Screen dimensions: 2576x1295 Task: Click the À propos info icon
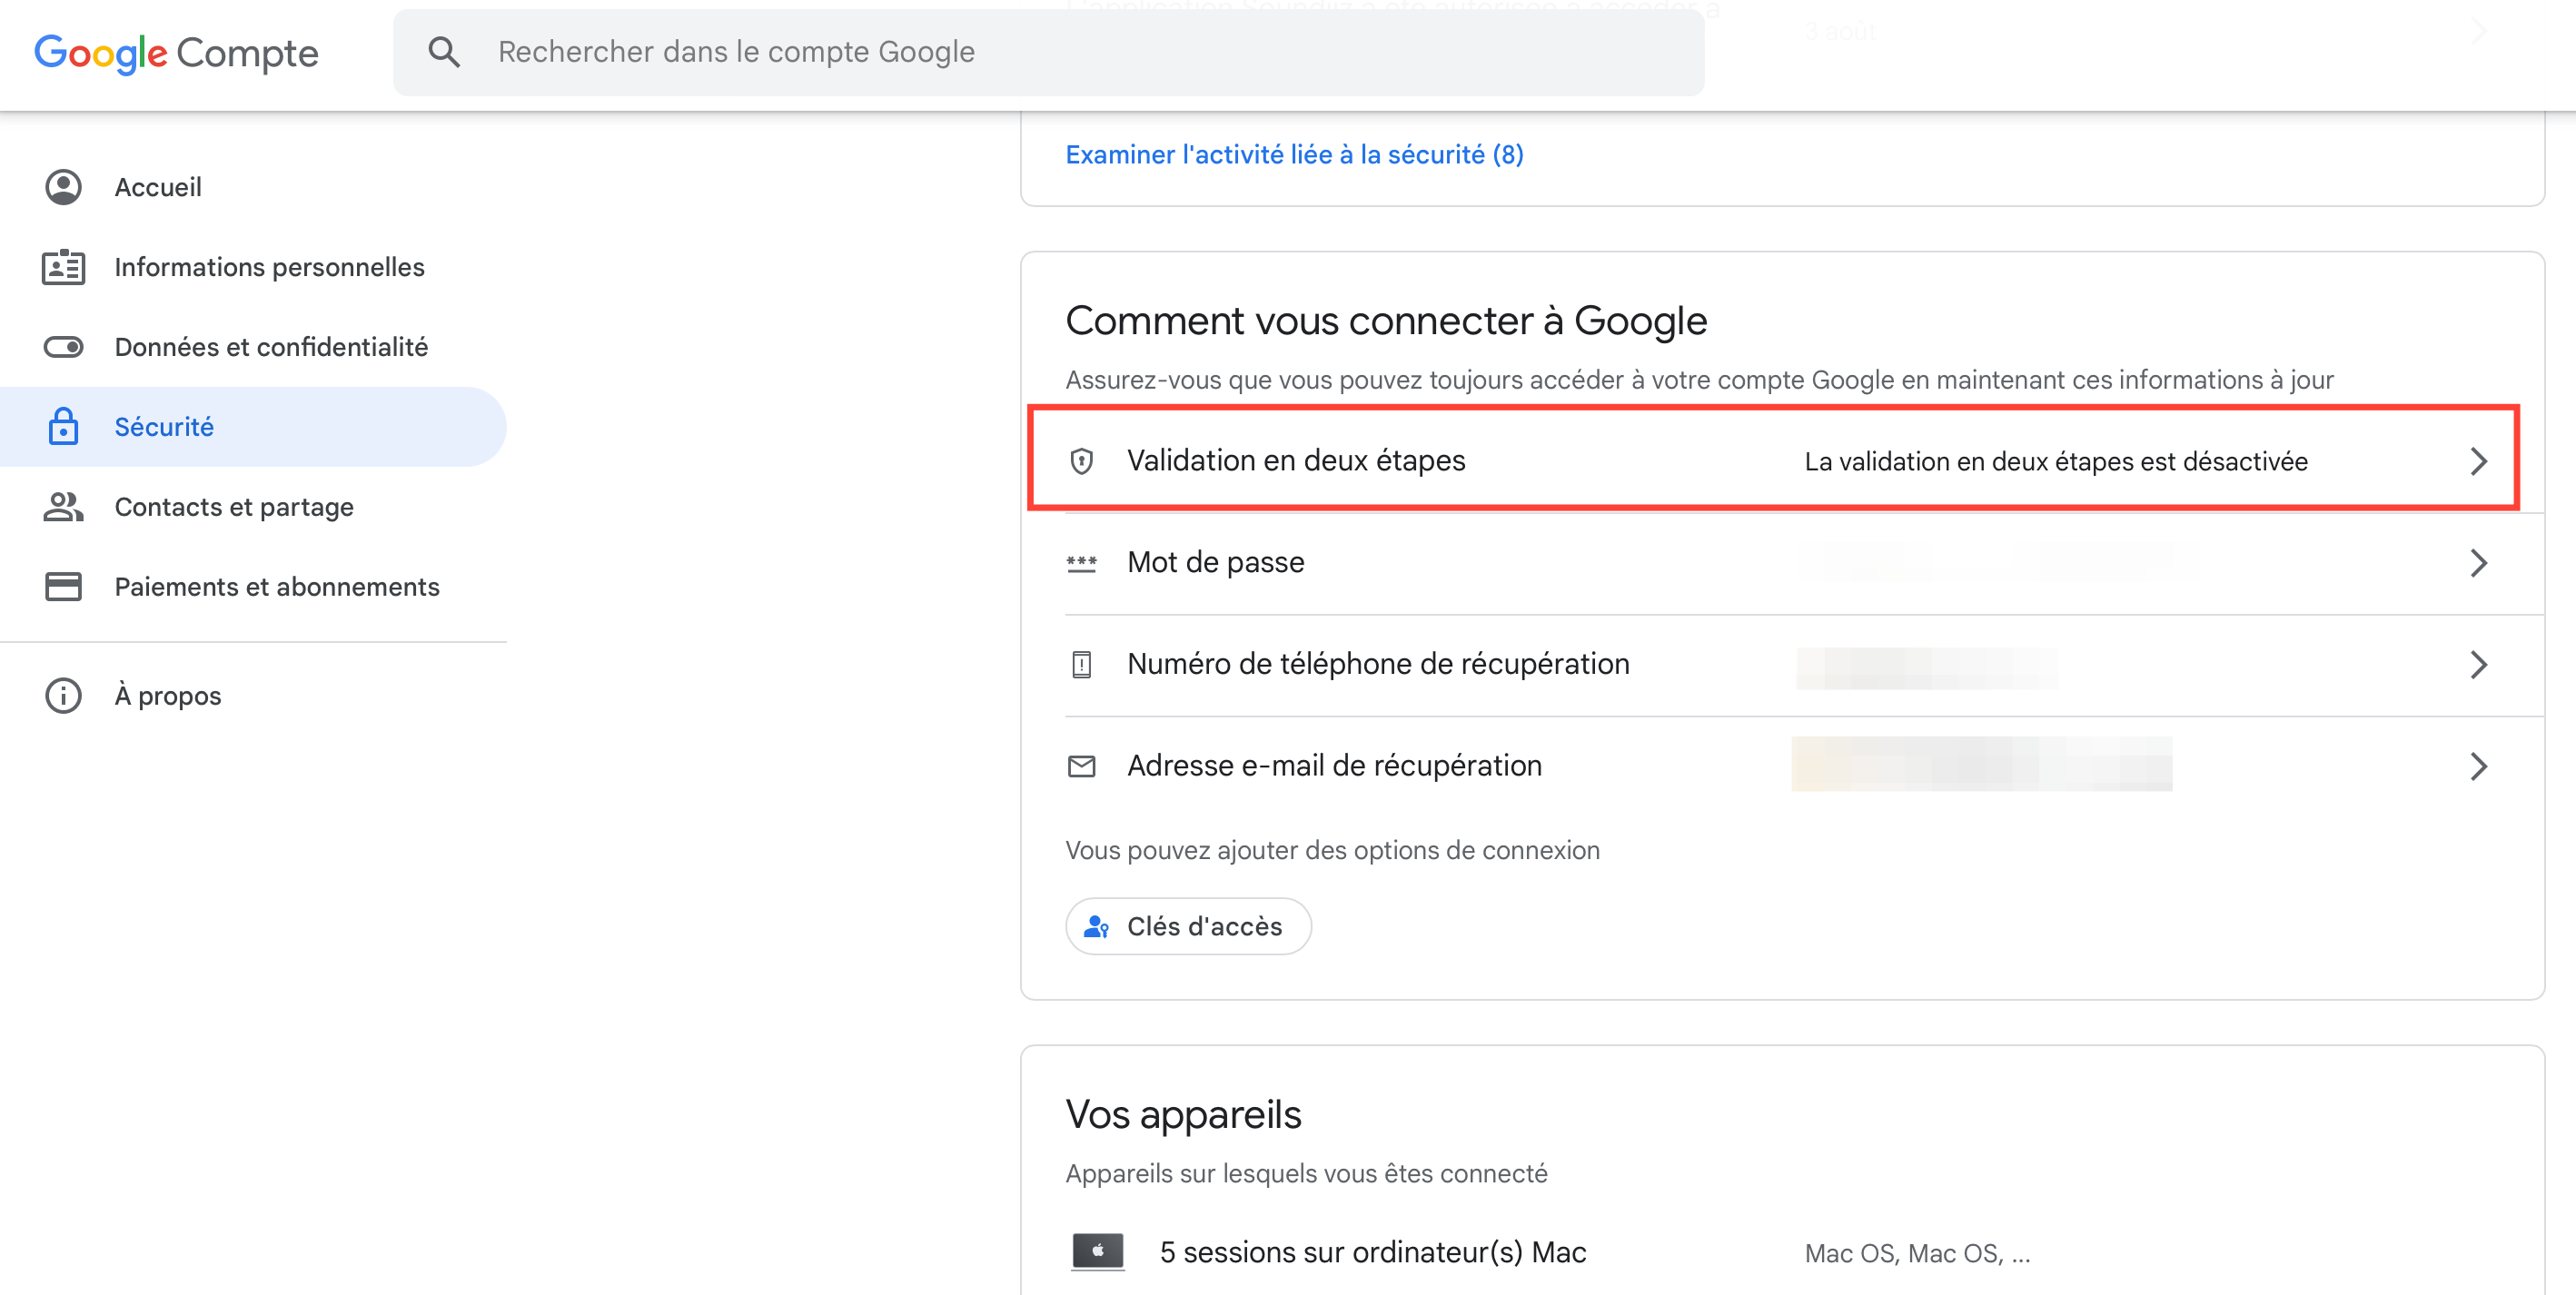point(63,696)
